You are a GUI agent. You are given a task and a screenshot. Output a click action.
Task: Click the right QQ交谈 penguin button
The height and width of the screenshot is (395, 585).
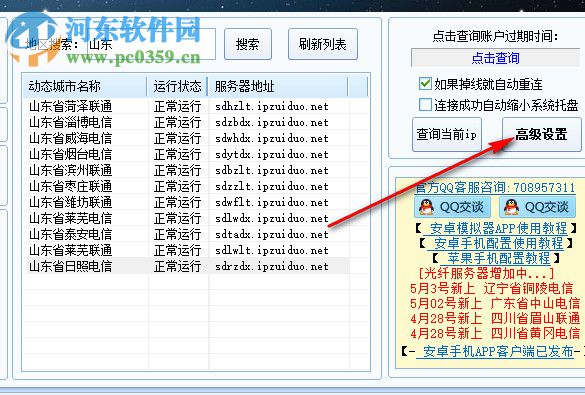[x=537, y=207]
